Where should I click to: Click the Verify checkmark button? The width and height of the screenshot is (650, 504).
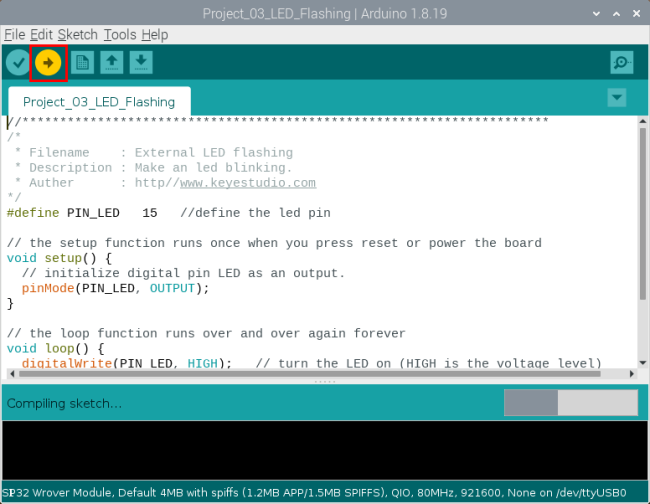coord(18,63)
